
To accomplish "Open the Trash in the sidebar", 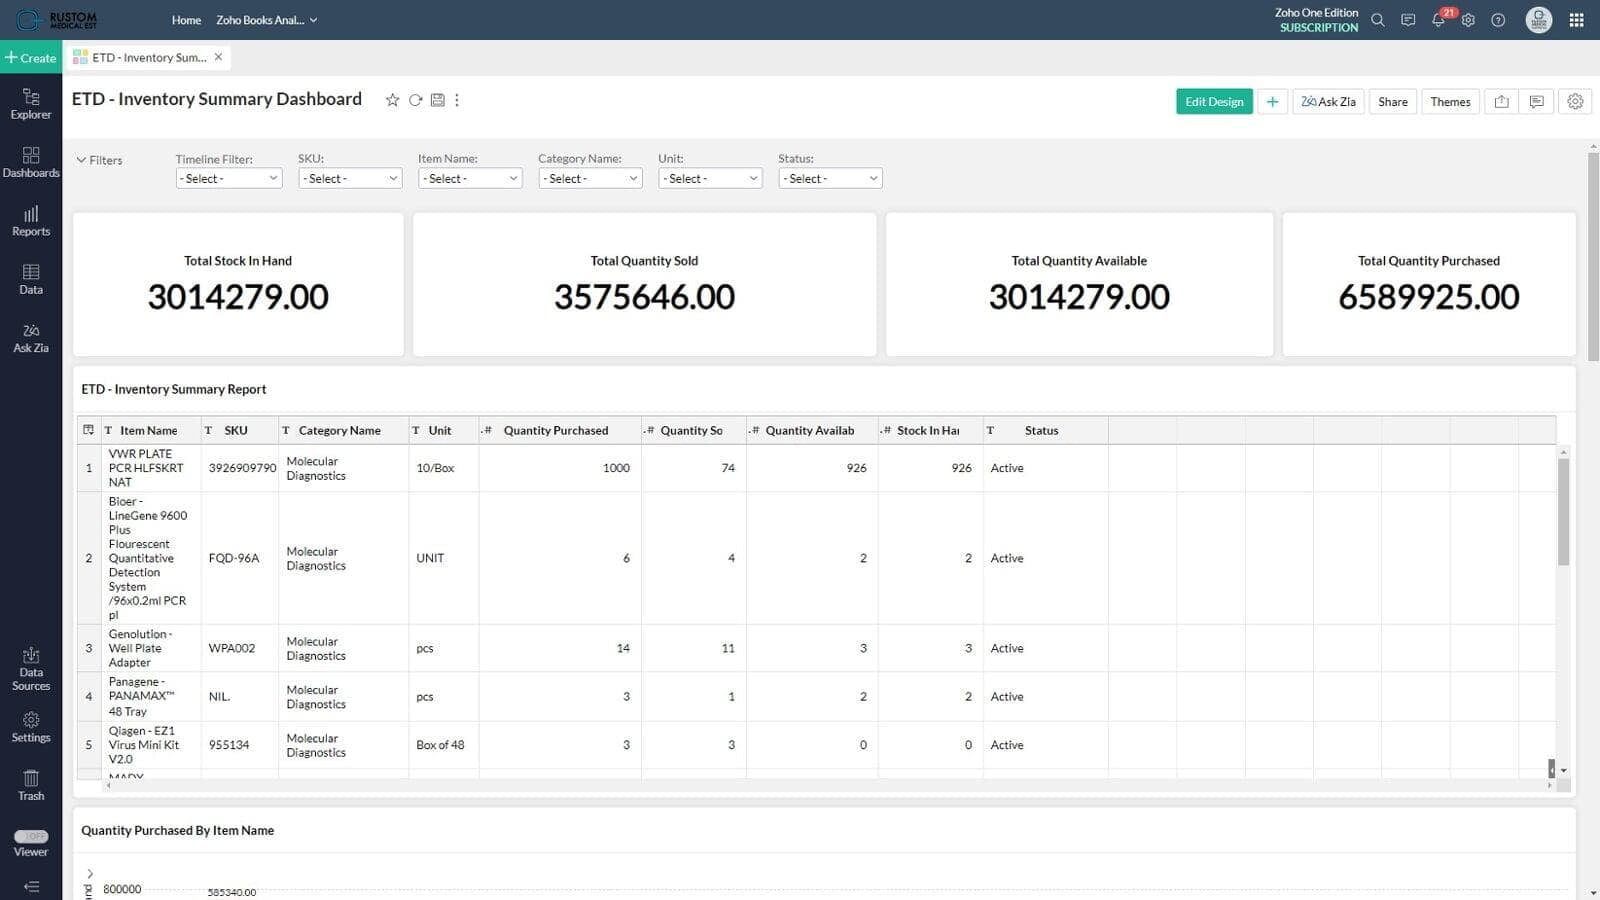I will point(31,785).
